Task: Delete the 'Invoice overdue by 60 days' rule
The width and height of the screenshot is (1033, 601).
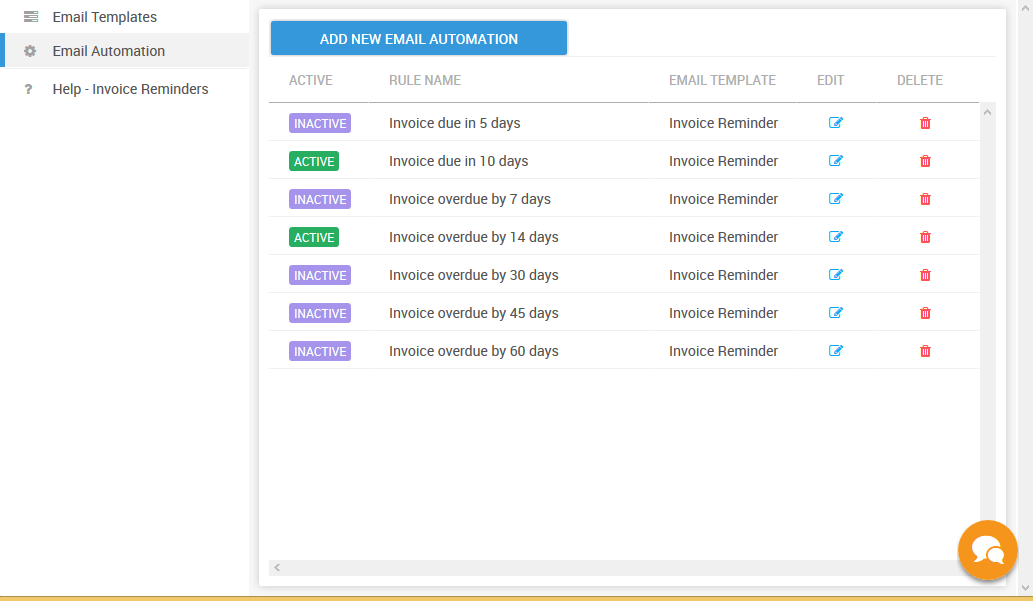Action: [x=925, y=351]
